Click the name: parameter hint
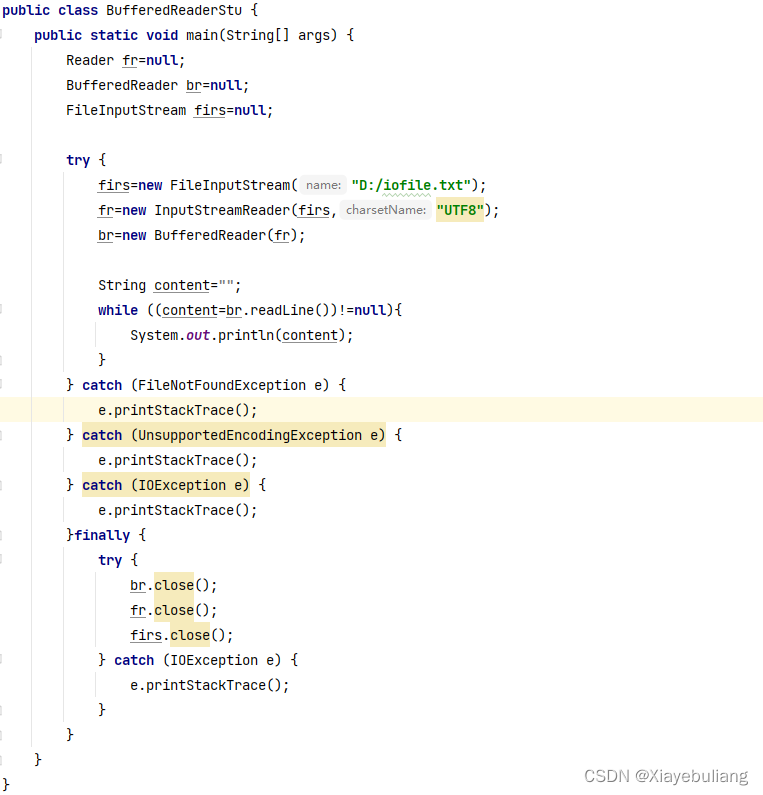 coord(323,185)
